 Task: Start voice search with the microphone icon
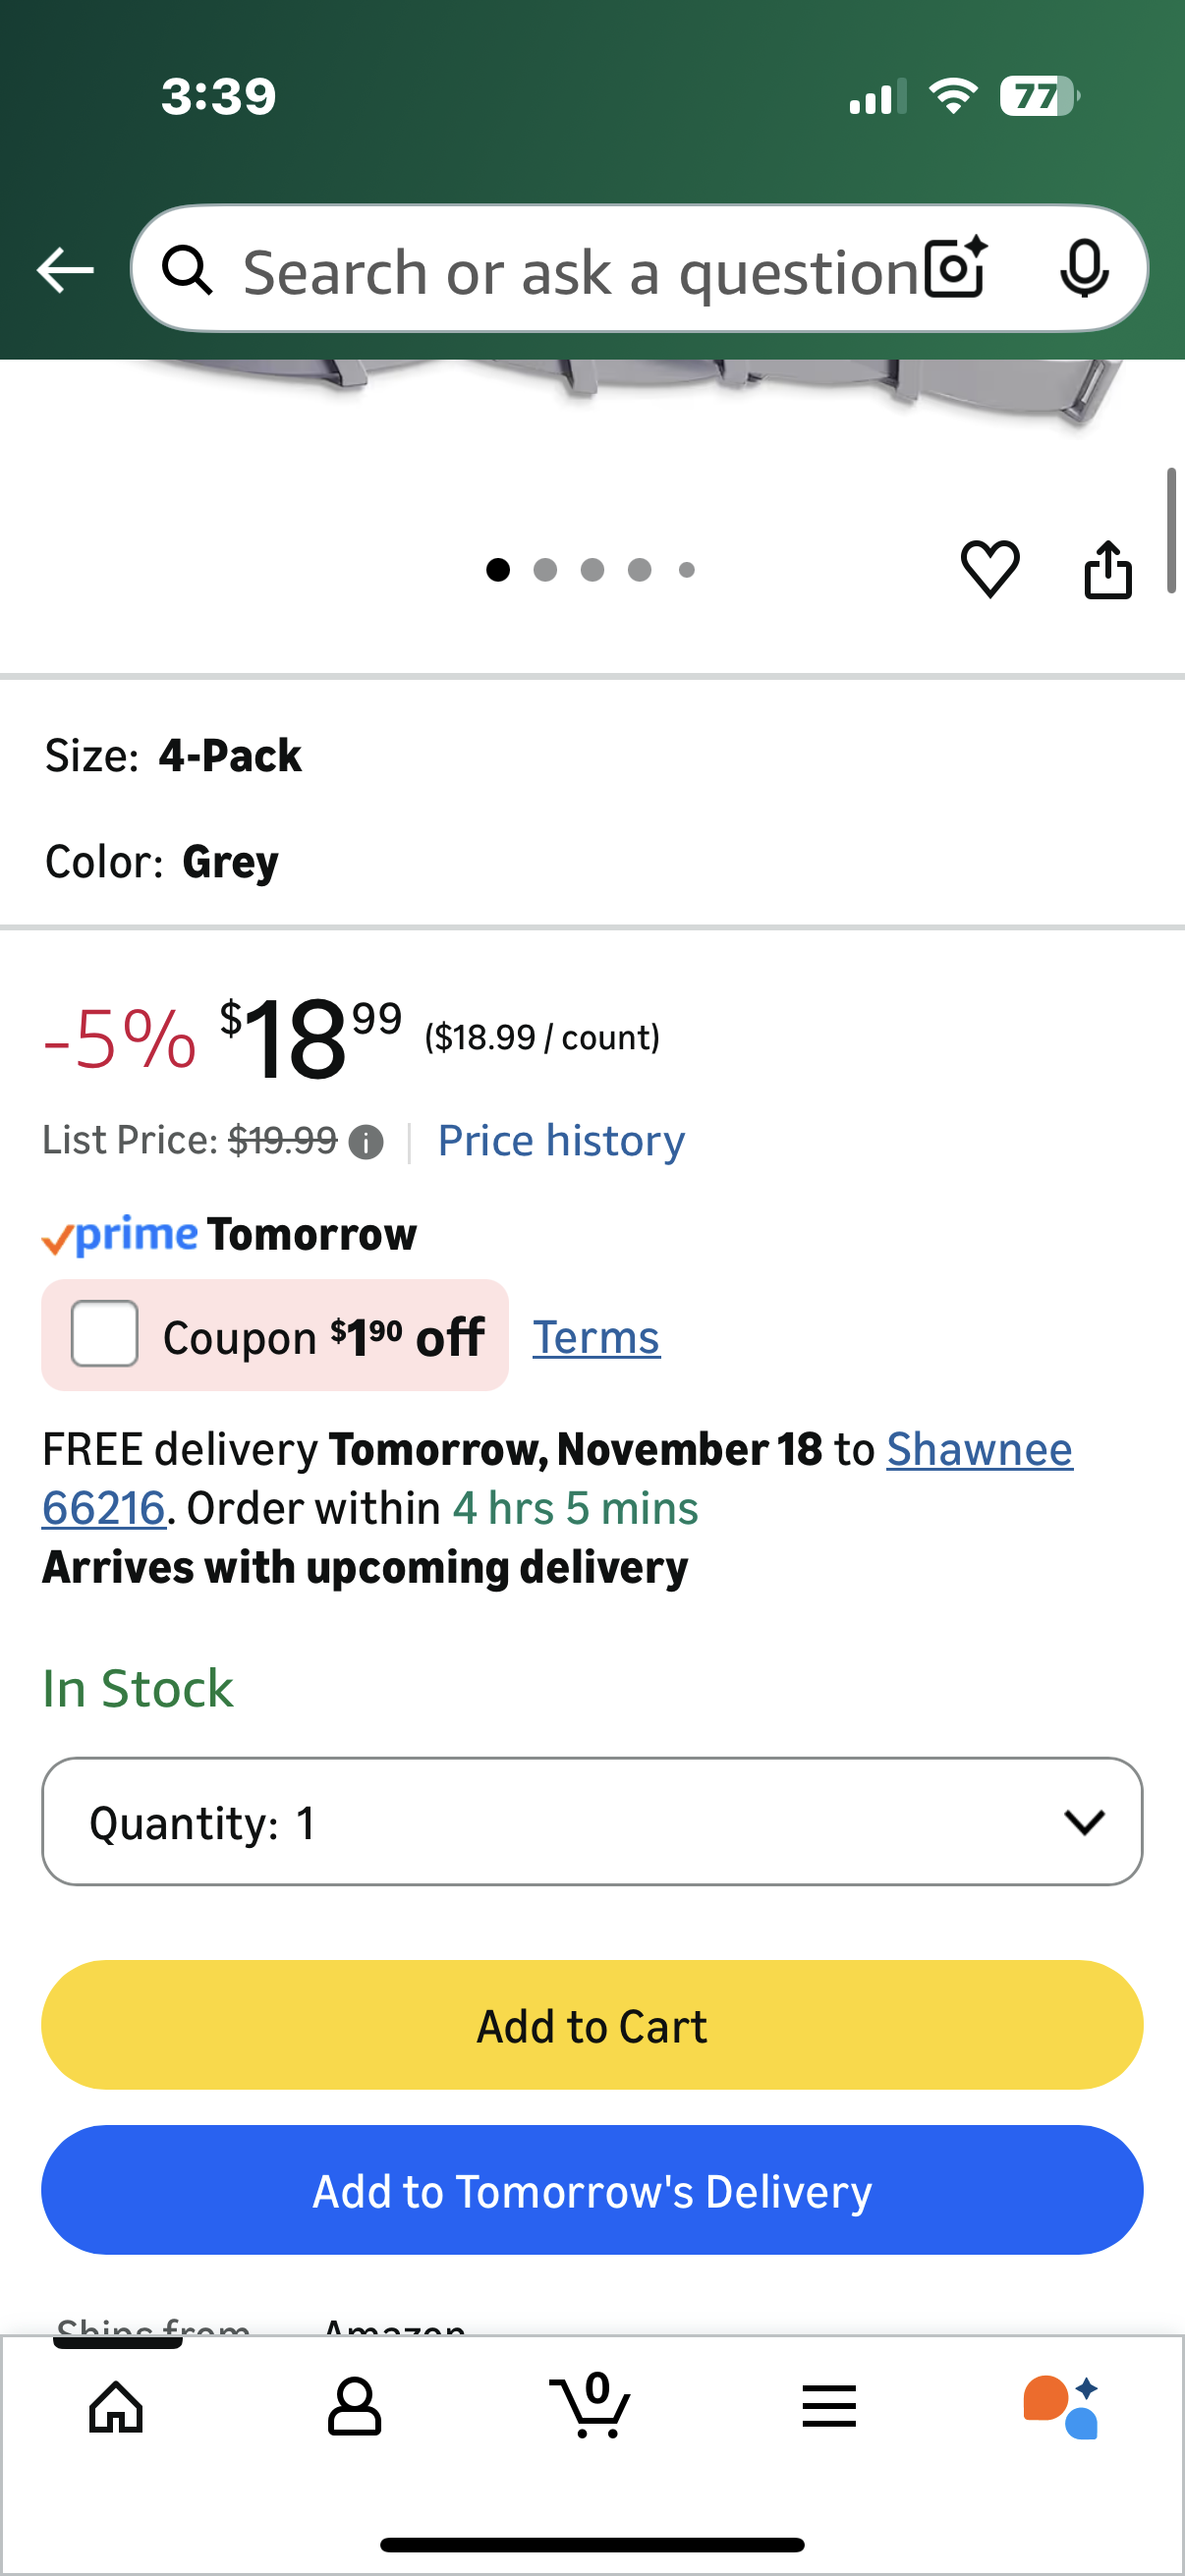[x=1086, y=268]
